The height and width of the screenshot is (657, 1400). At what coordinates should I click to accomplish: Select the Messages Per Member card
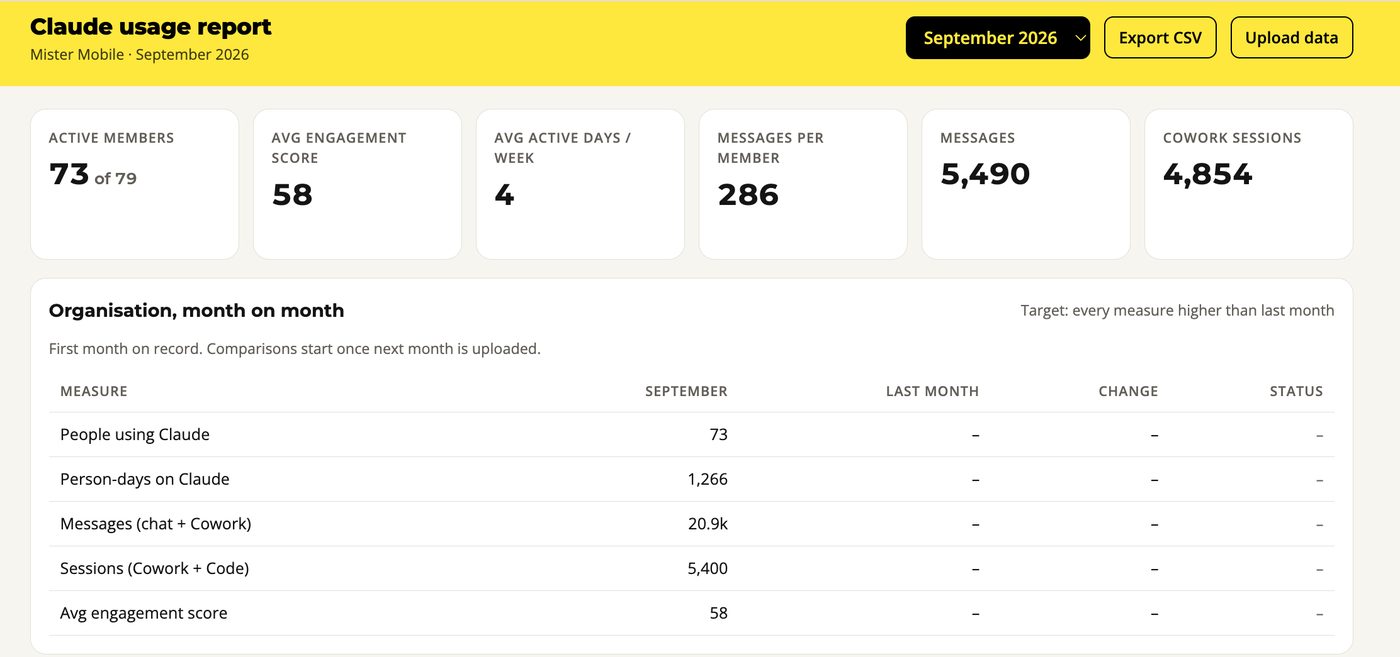pos(803,184)
